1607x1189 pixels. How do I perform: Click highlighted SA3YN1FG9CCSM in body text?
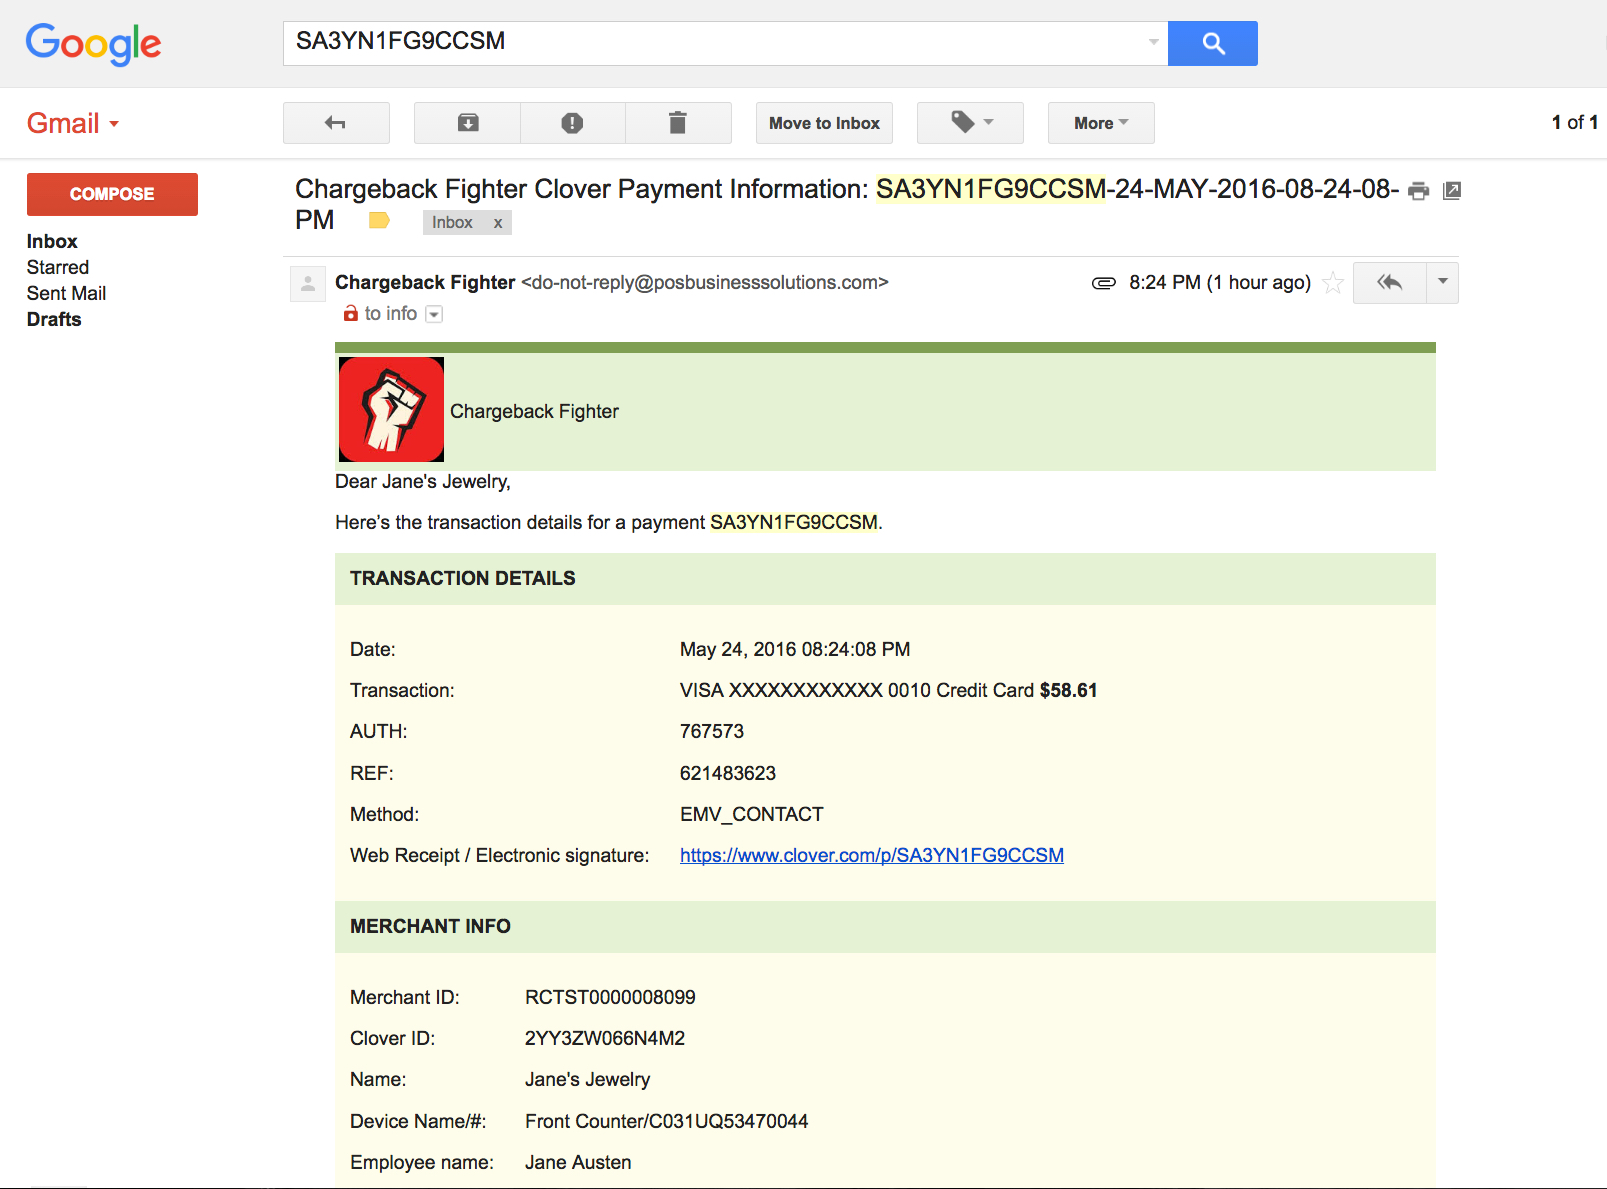click(794, 522)
